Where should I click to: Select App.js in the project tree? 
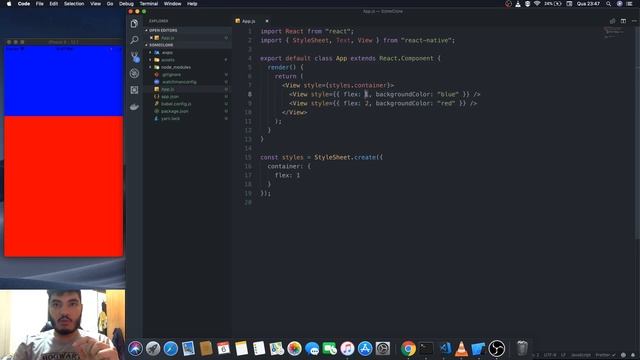point(167,89)
